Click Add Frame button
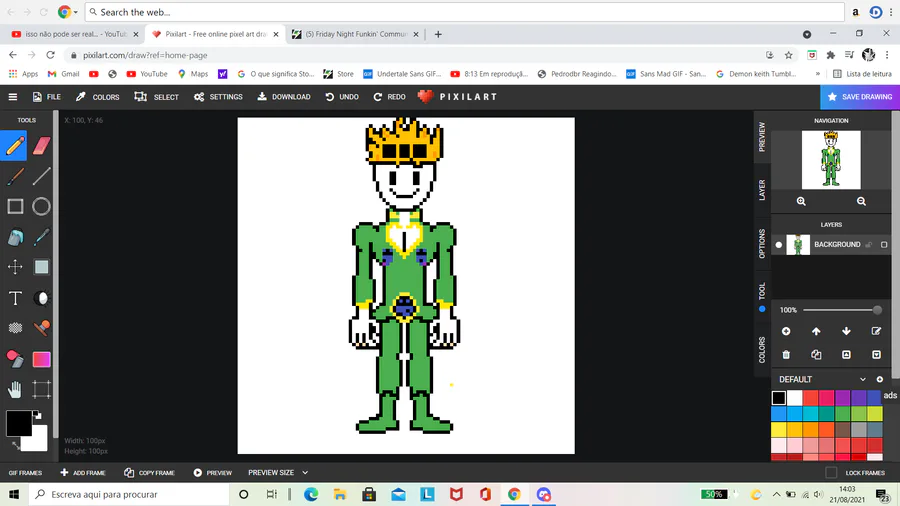The image size is (900, 506). coord(83,473)
